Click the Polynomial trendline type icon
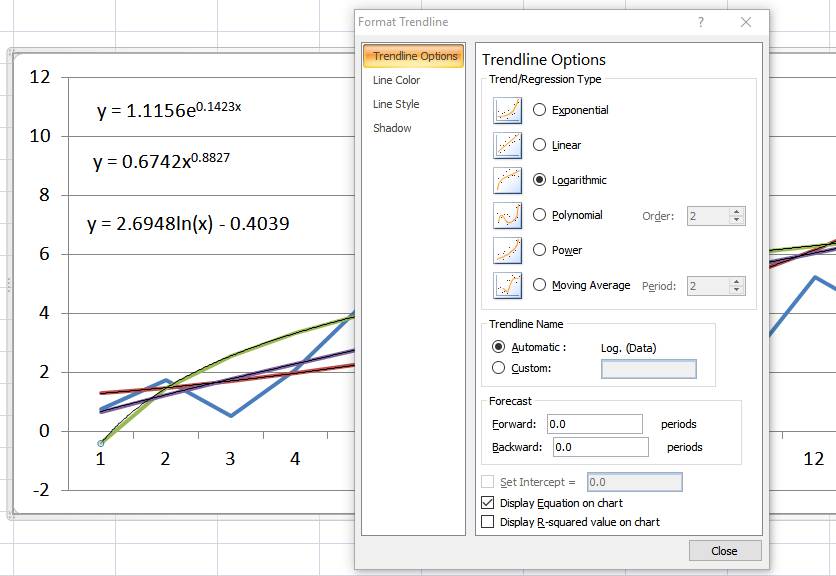The image size is (836, 576). [508, 215]
